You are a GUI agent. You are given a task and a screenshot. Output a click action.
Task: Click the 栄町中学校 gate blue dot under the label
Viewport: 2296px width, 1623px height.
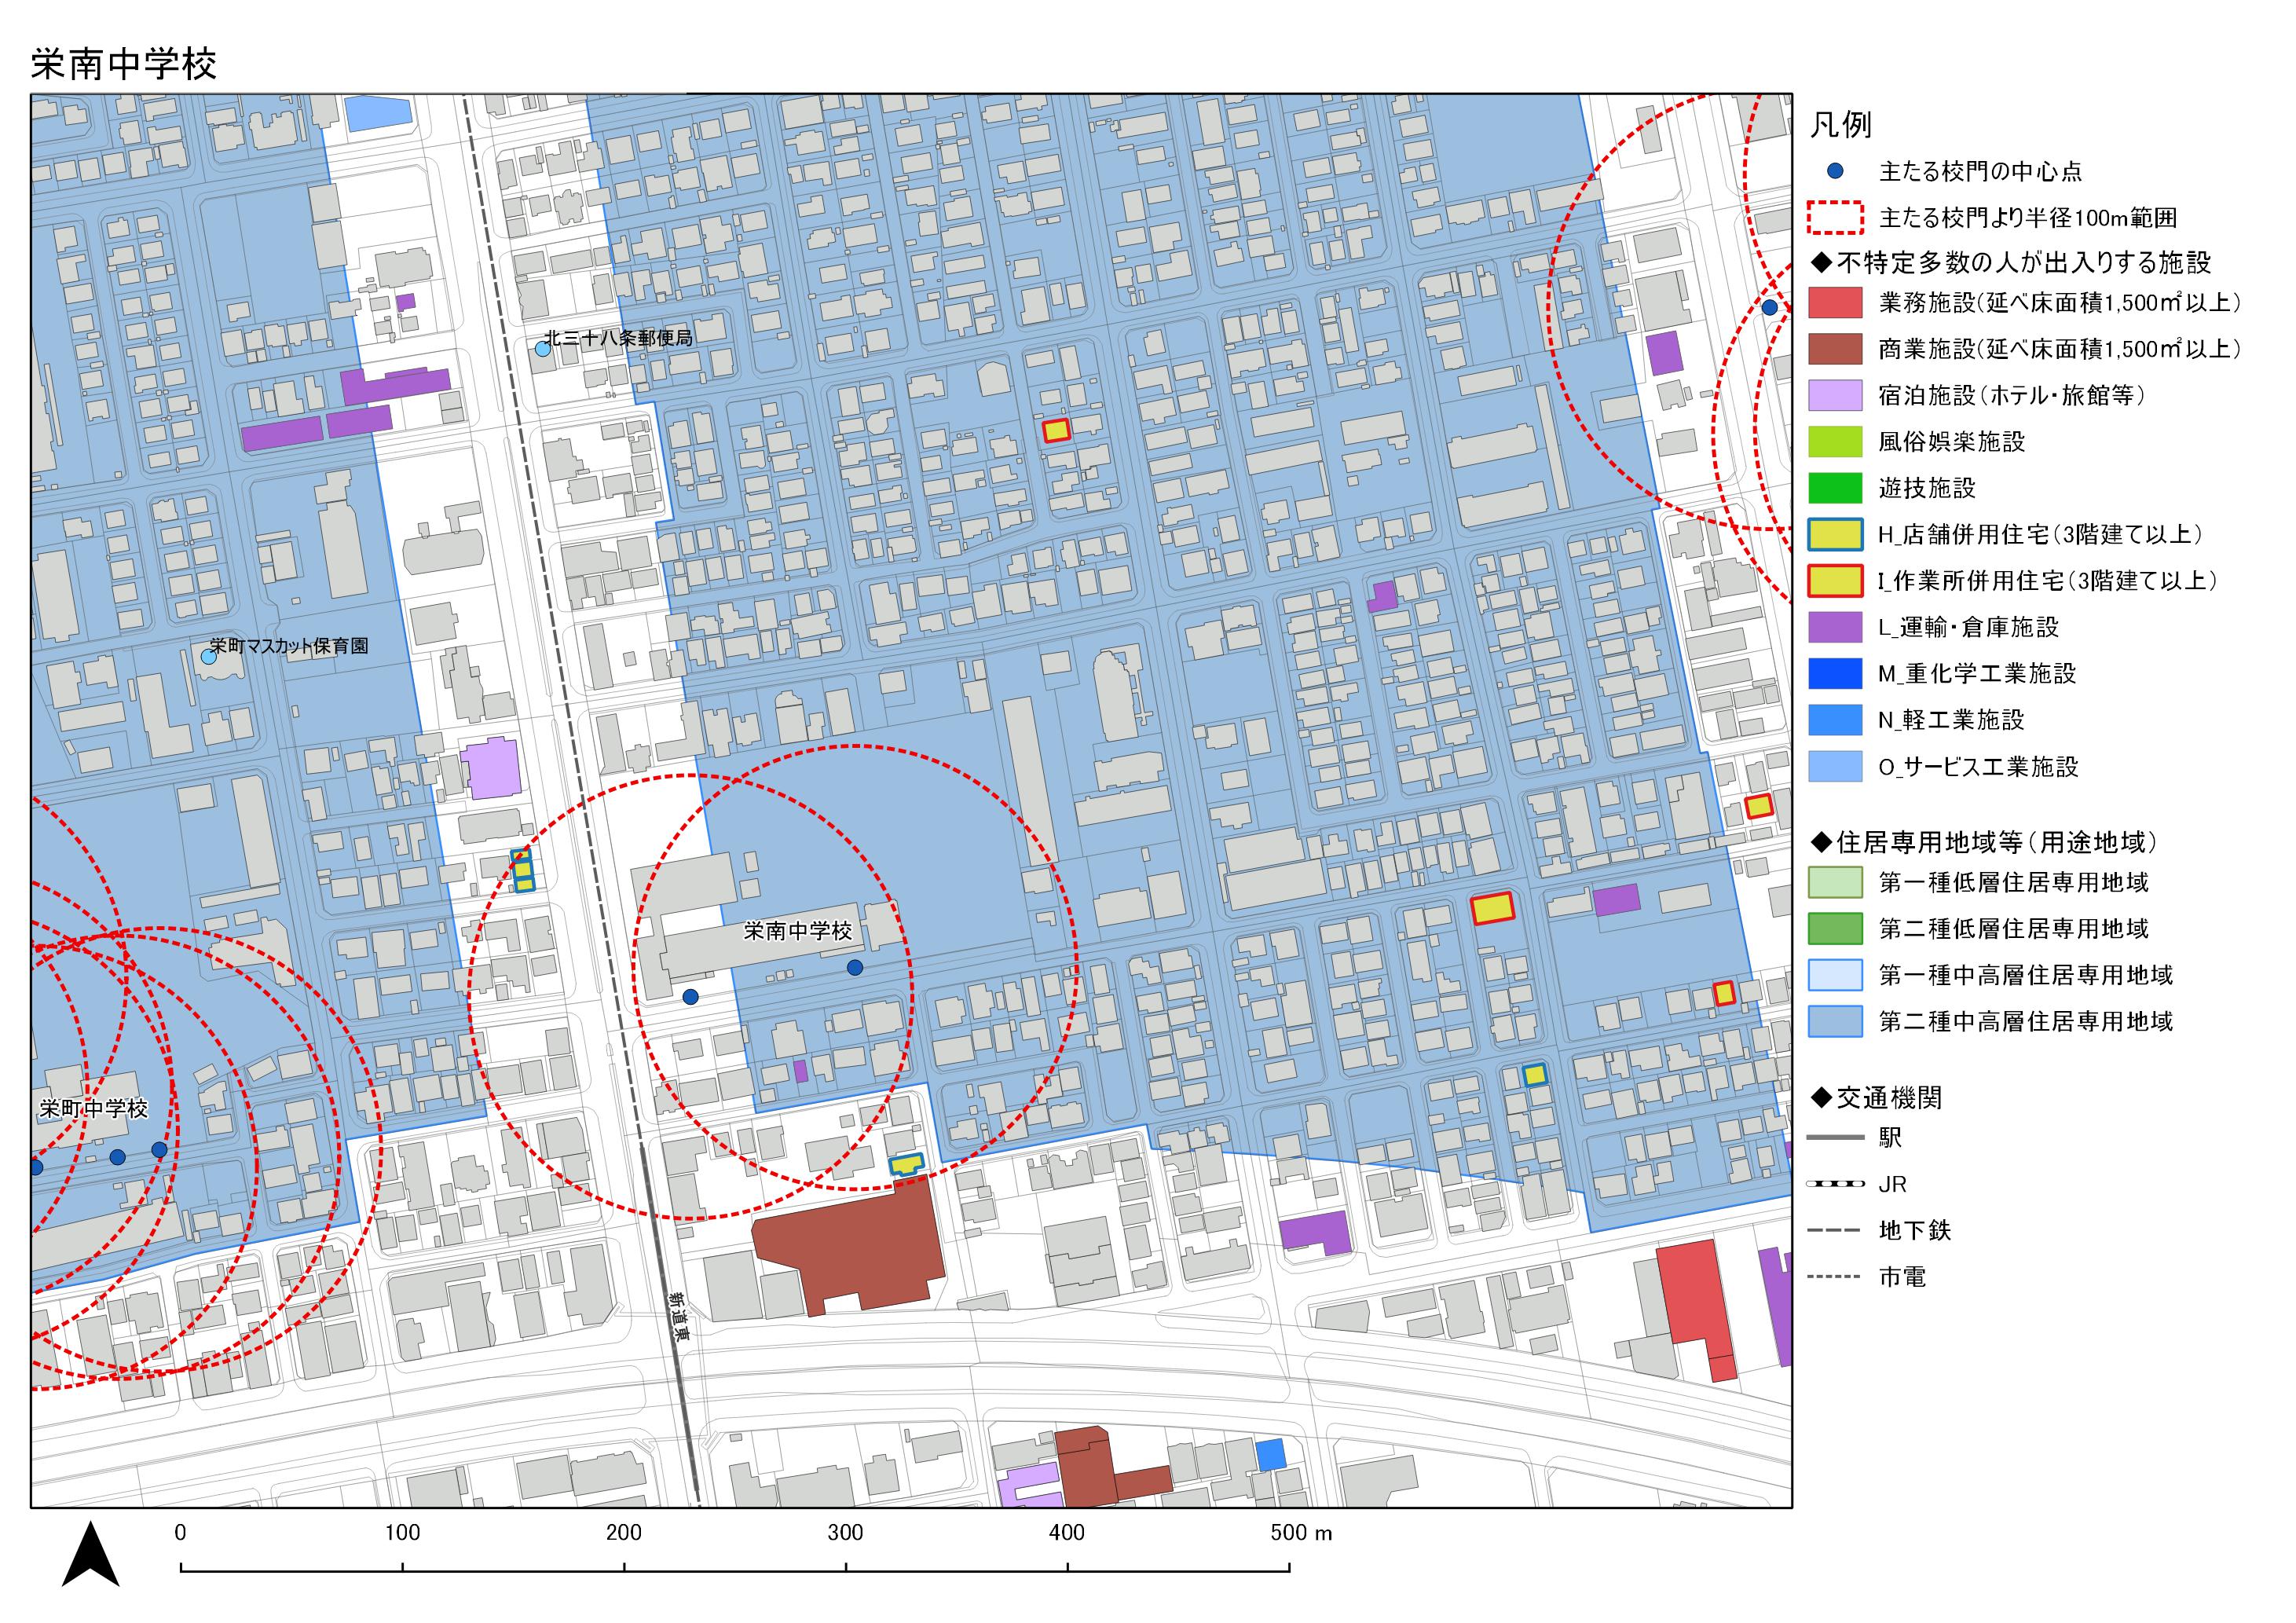pos(117,1157)
